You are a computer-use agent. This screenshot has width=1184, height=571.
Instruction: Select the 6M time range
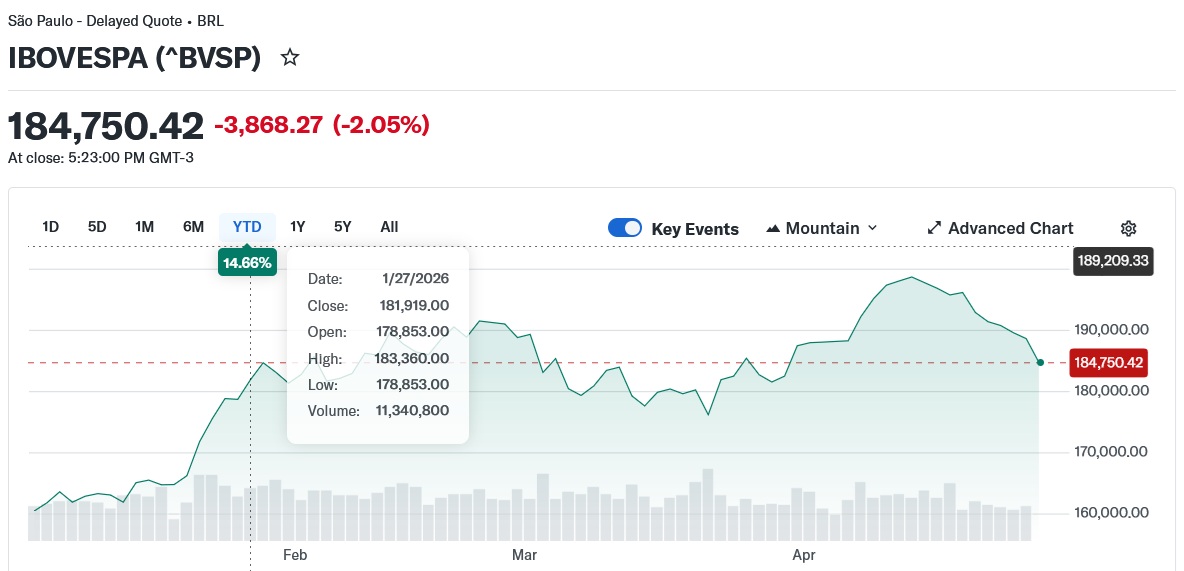(x=193, y=227)
